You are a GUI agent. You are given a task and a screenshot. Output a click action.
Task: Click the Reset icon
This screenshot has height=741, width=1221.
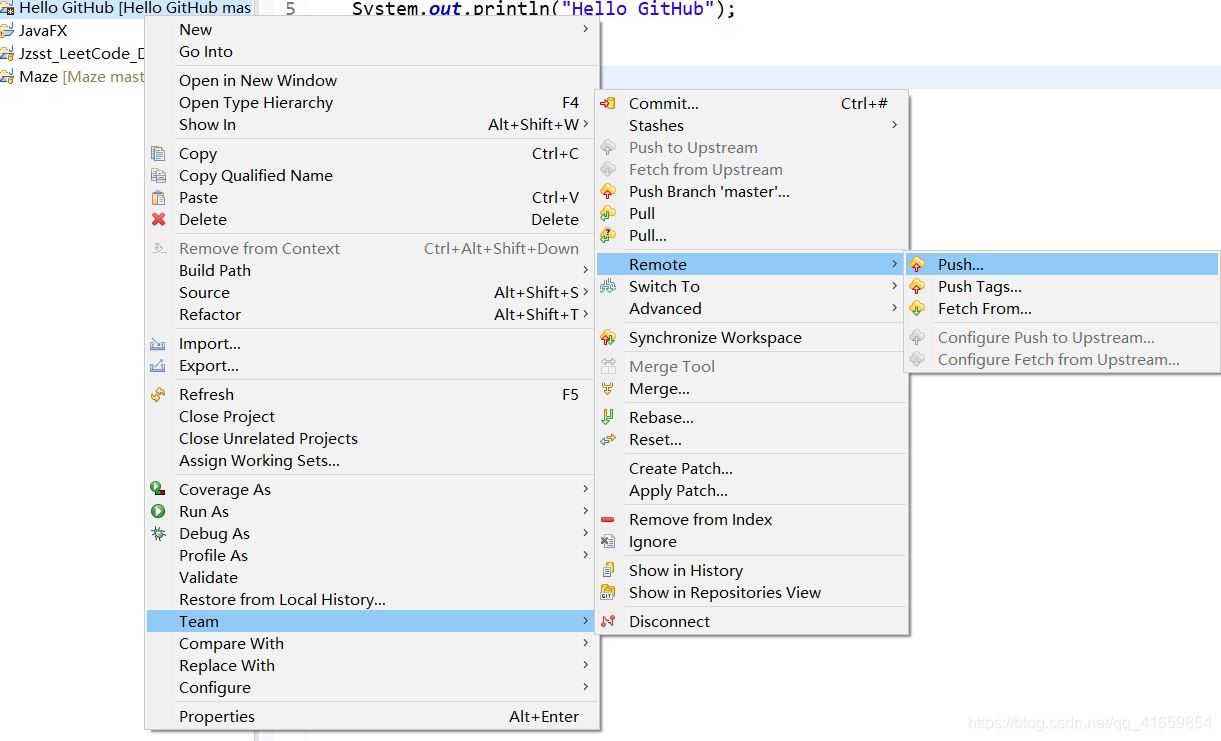(x=607, y=439)
